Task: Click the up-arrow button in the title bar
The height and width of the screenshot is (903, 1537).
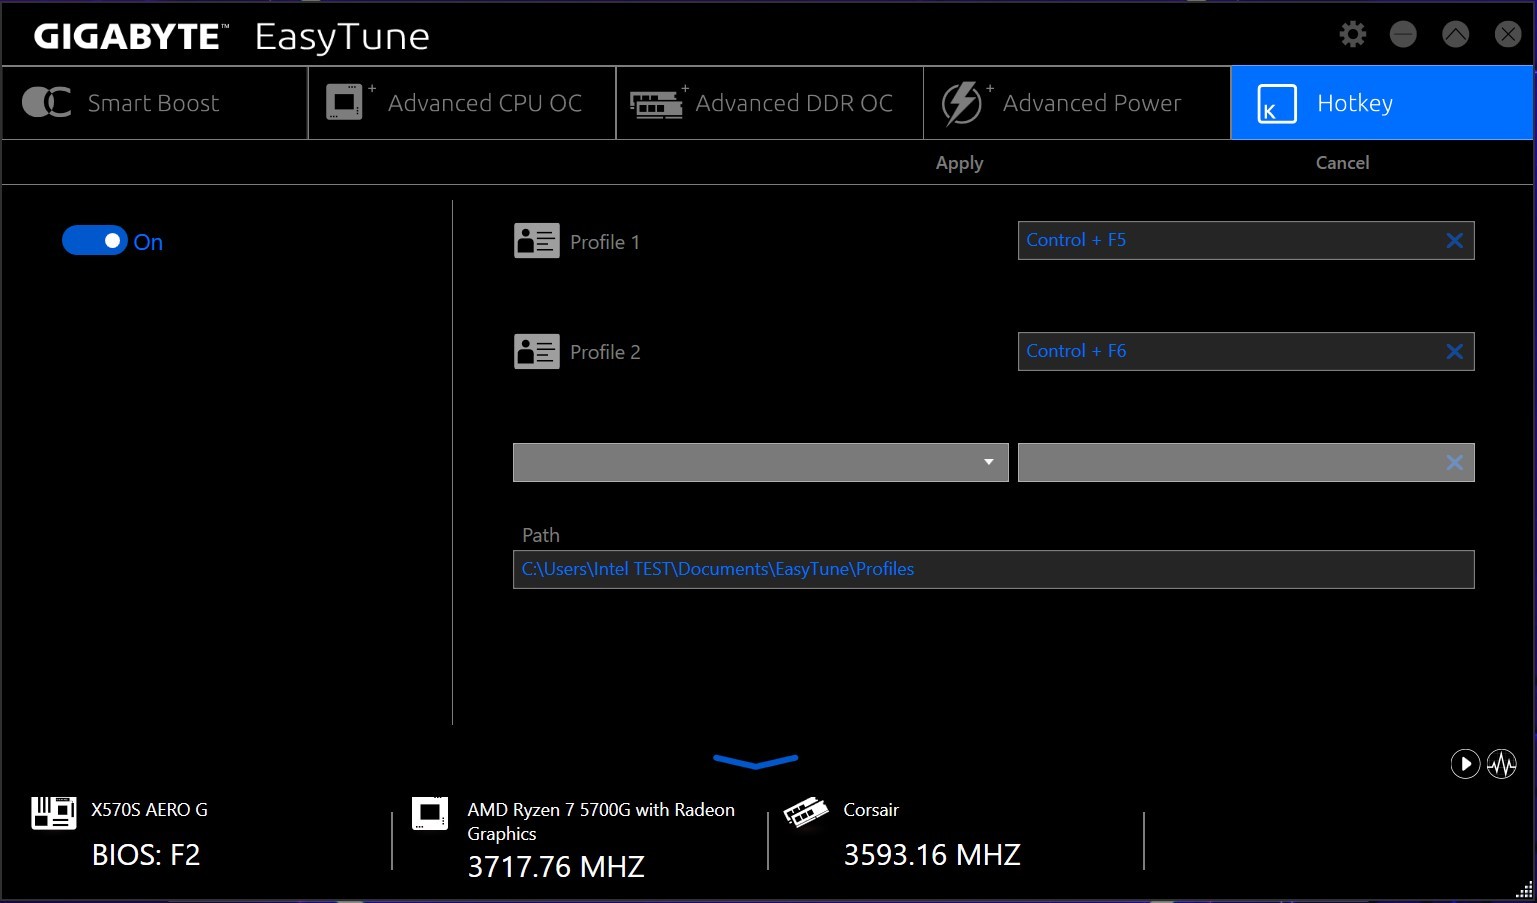Action: tap(1456, 34)
